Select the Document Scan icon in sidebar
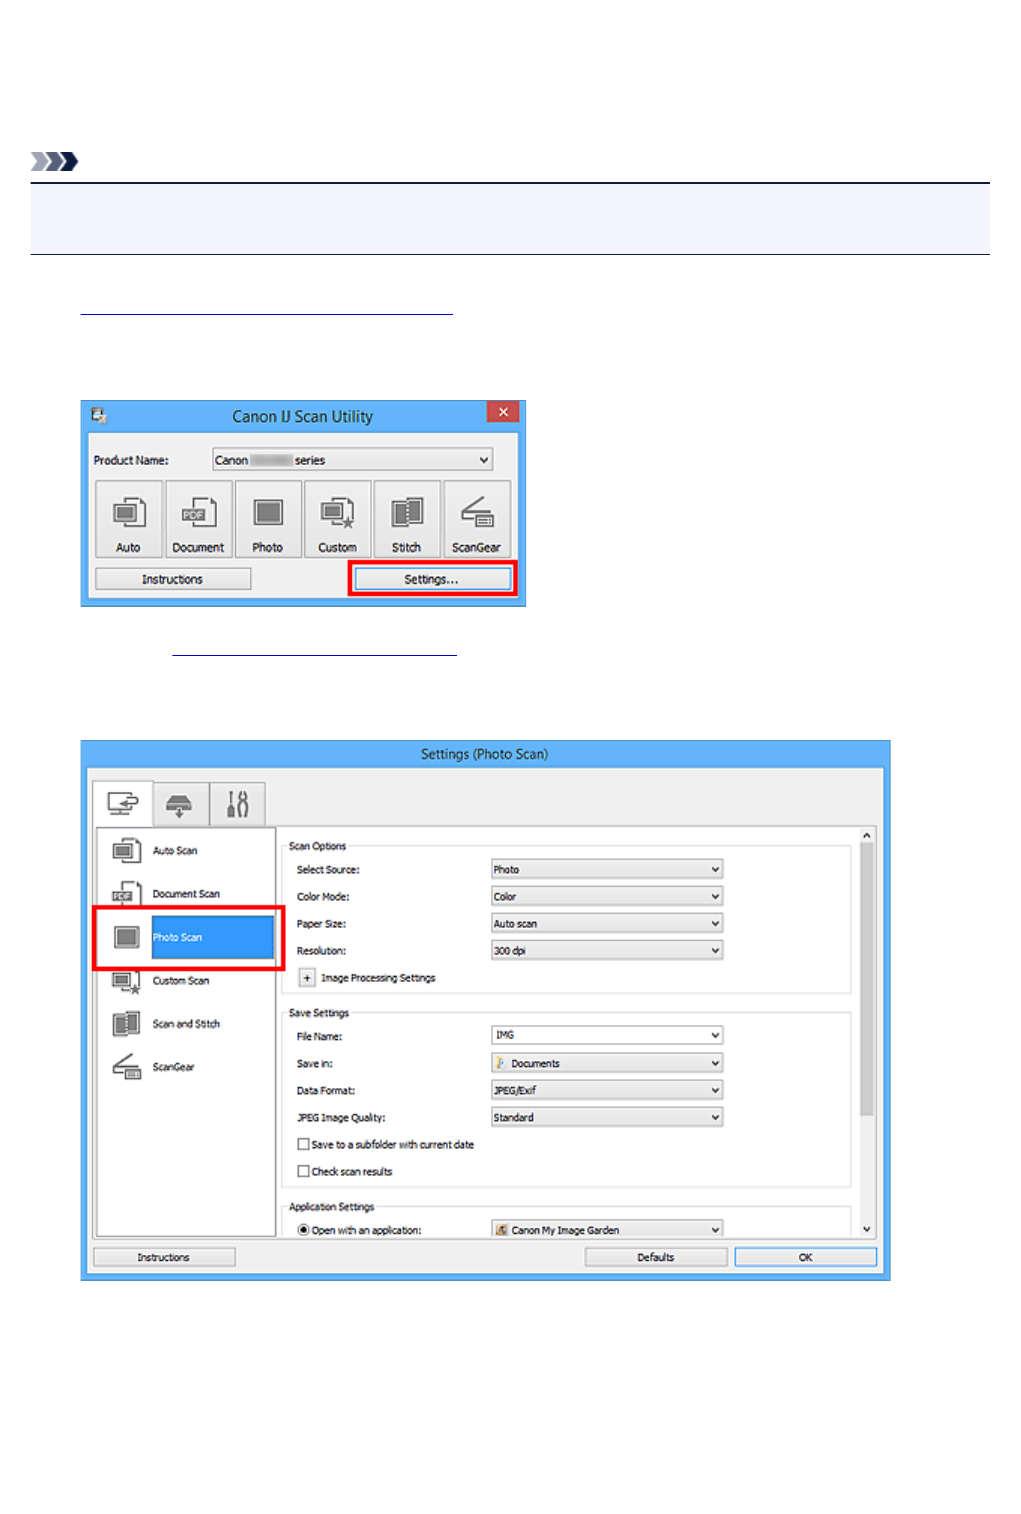 tap(126, 893)
